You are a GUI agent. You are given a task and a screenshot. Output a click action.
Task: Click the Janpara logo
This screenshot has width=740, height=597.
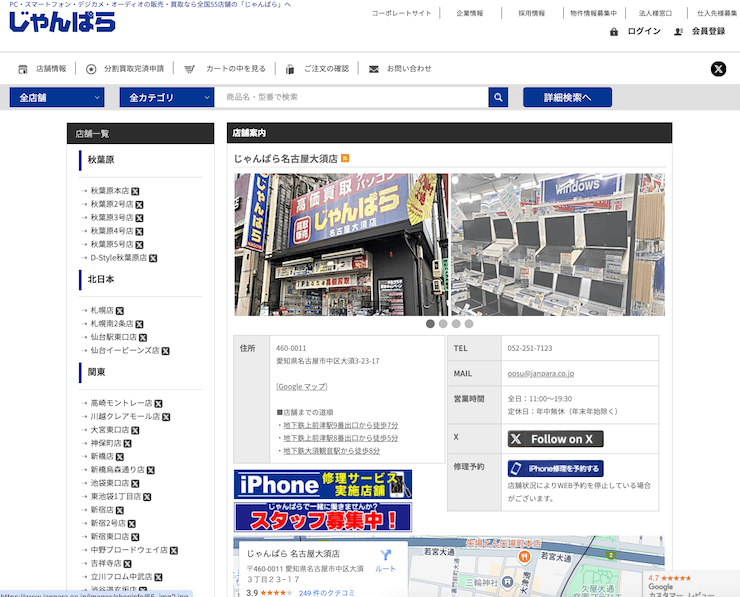click(62, 21)
